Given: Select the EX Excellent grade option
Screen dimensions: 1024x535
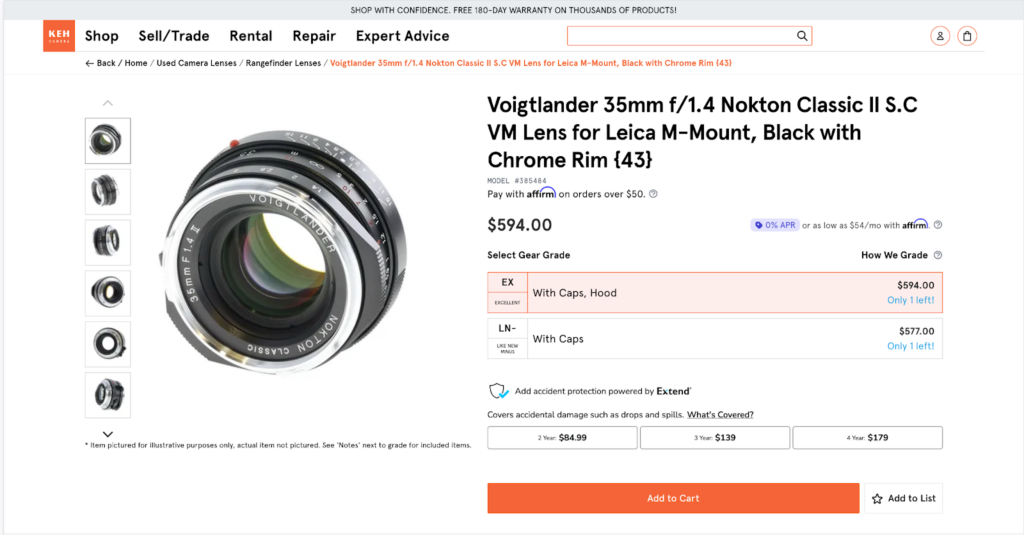Looking at the screenshot, I should point(714,293).
